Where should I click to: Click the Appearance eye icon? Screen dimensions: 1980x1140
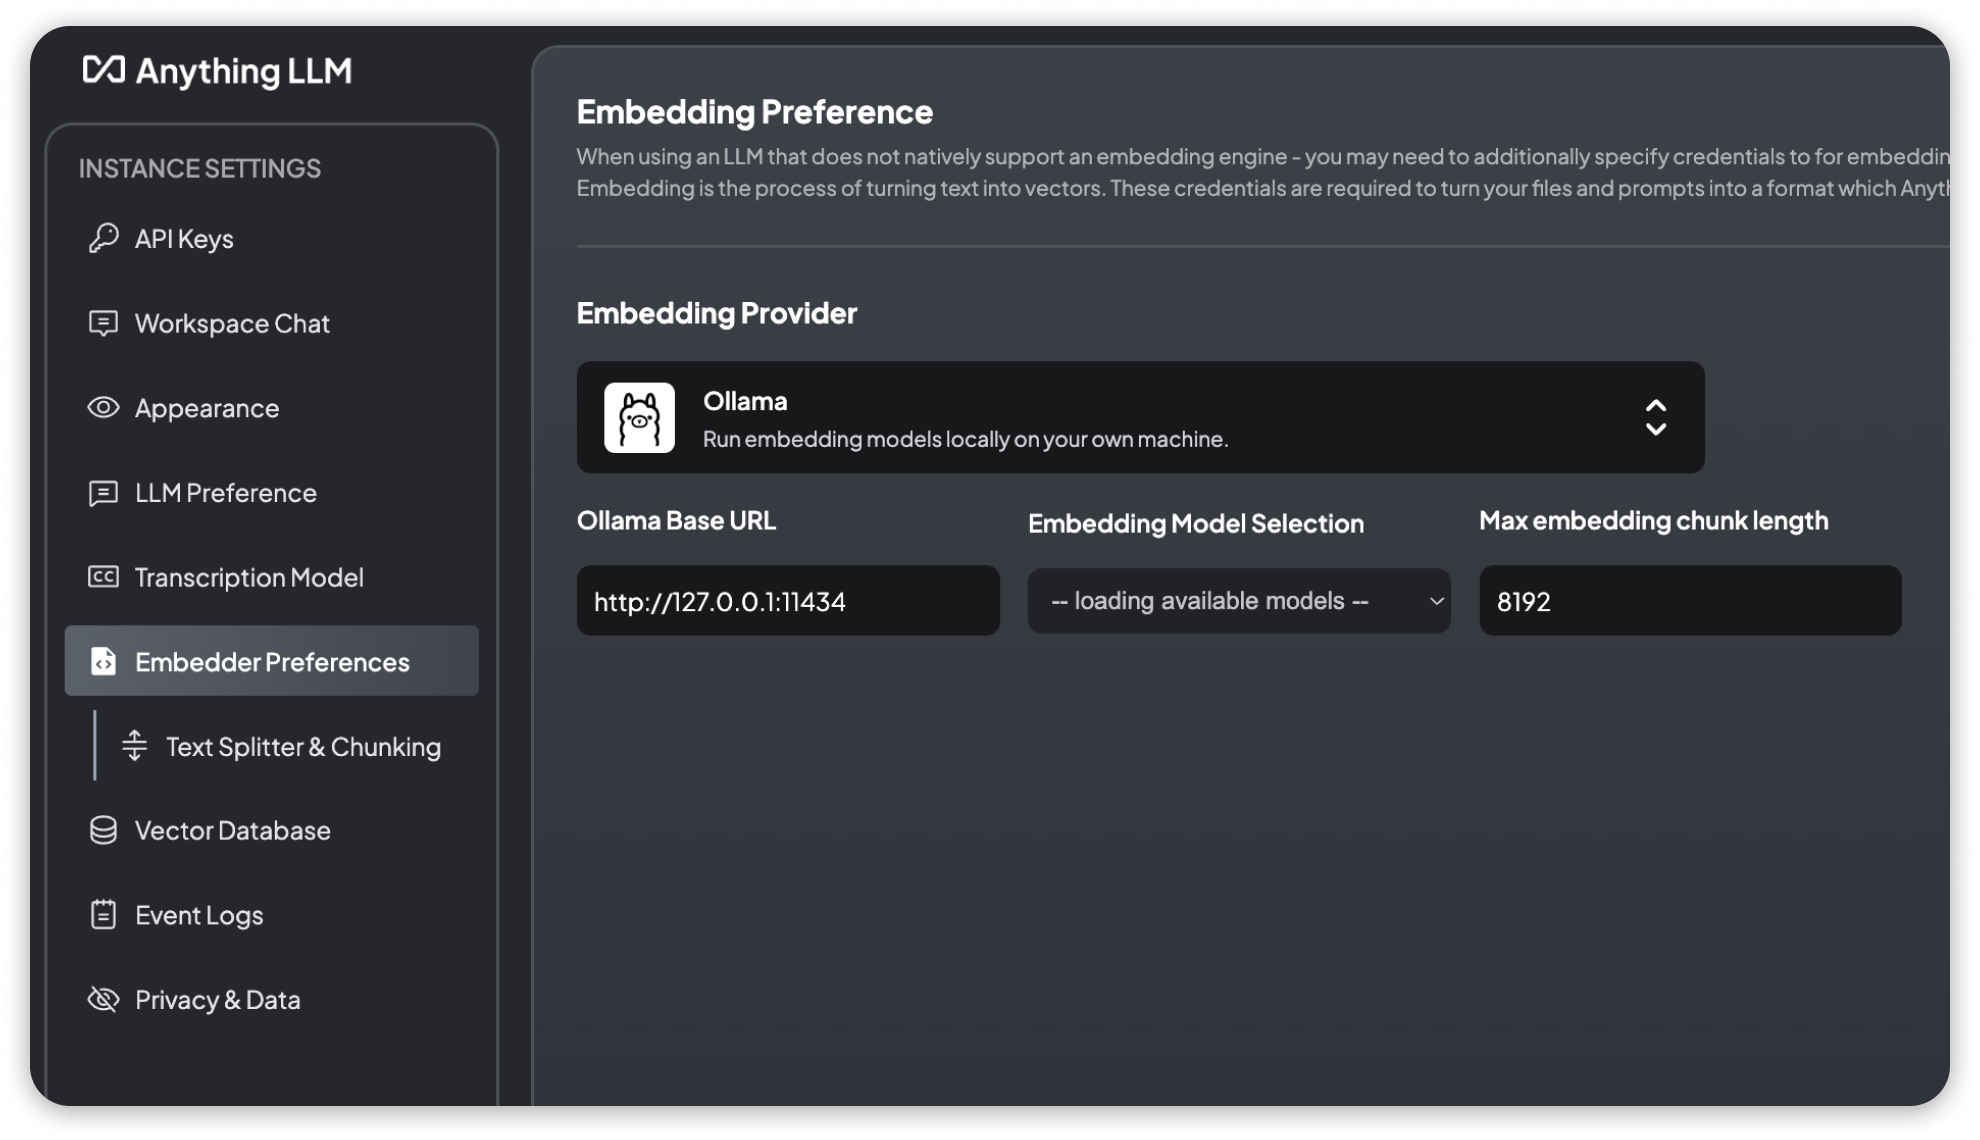[103, 408]
